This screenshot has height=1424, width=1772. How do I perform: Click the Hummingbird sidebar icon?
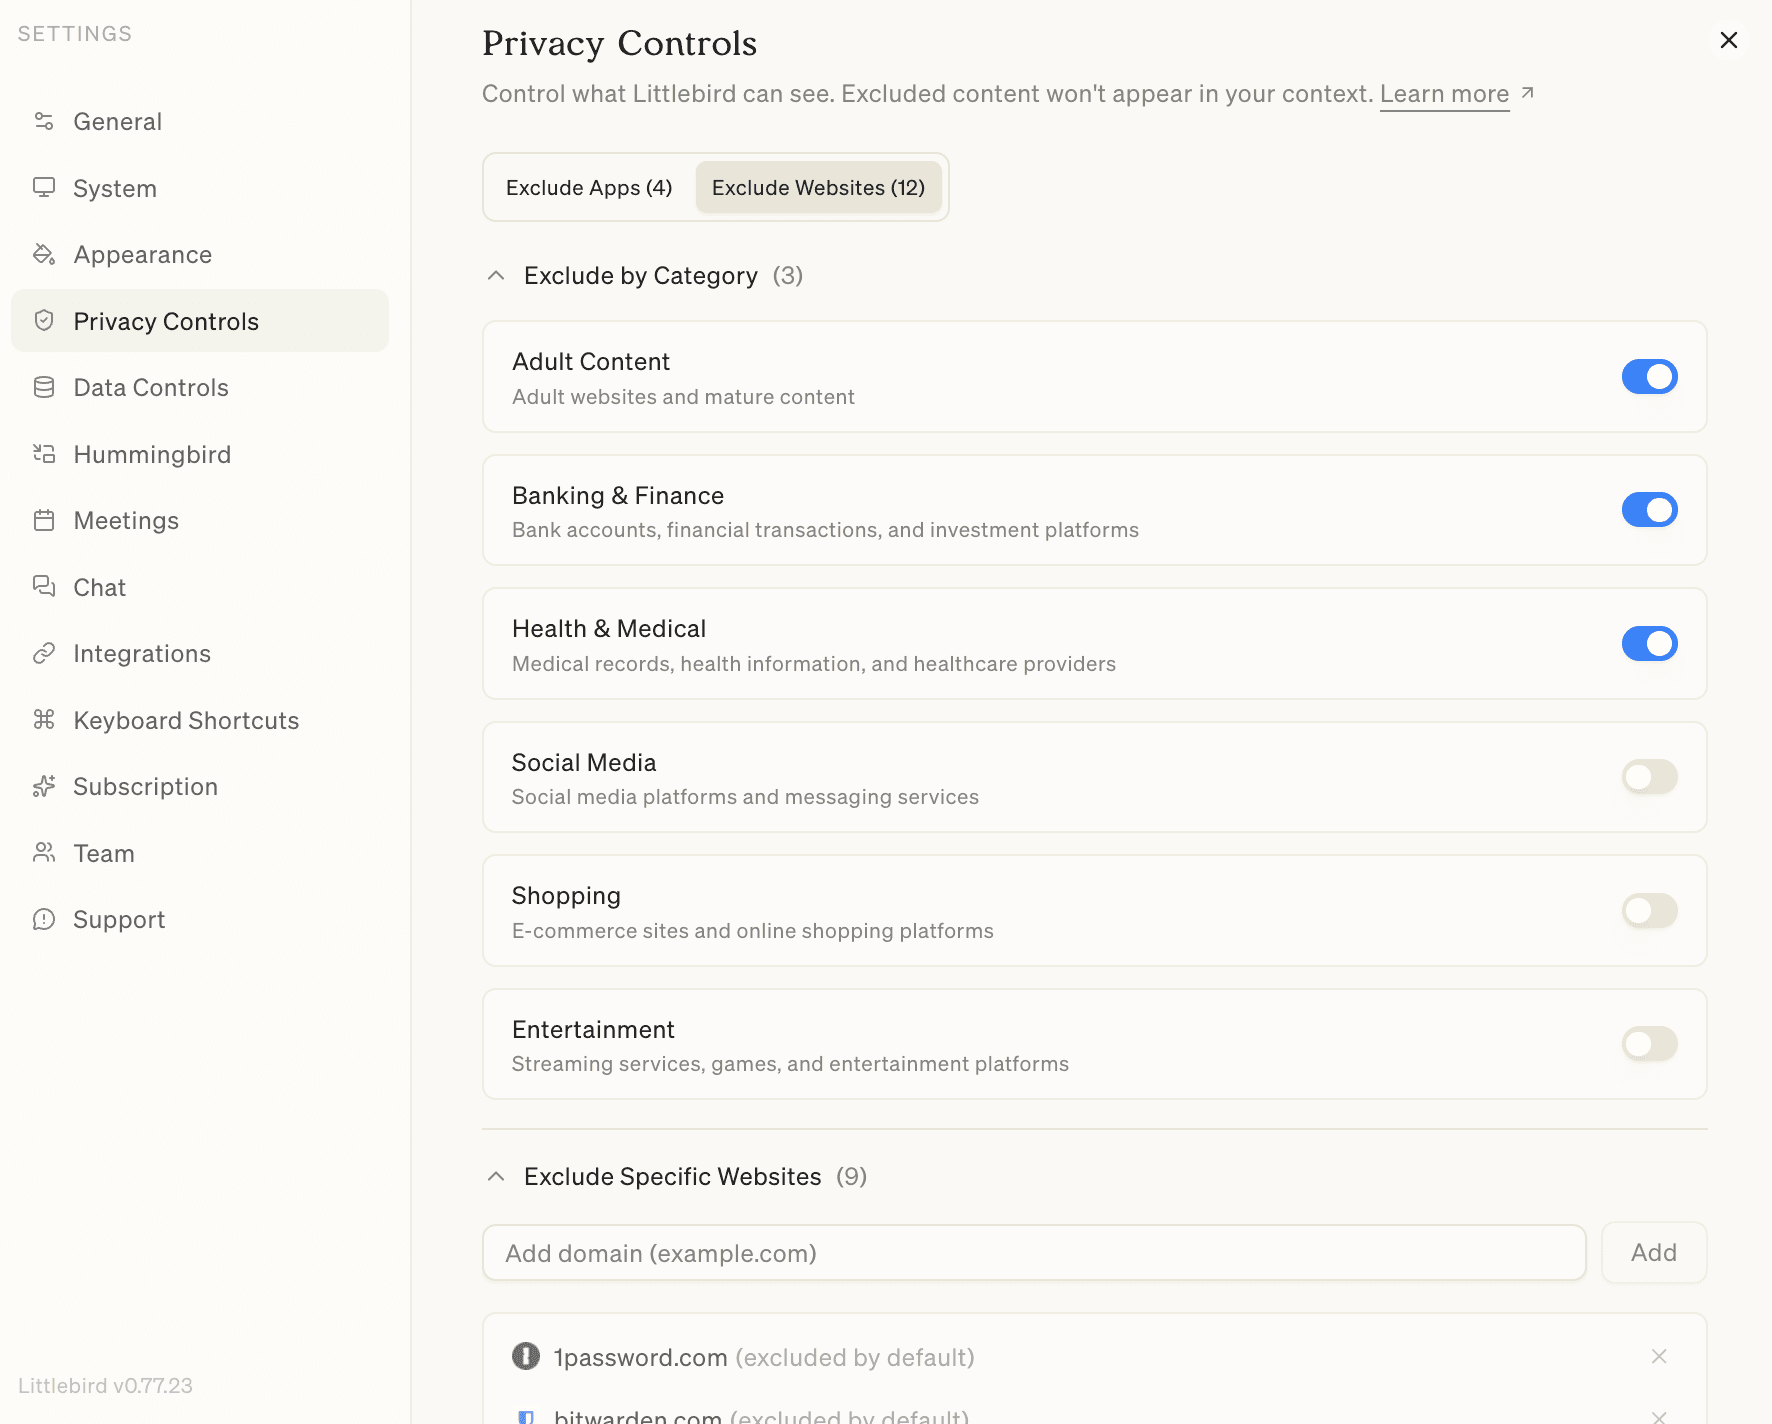pyautogui.click(x=44, y=454)
